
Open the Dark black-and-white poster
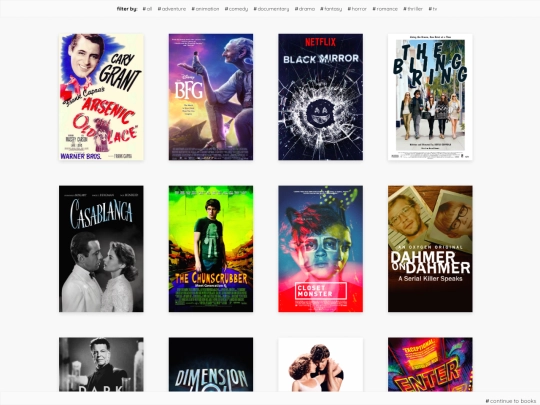pos(101,364)
